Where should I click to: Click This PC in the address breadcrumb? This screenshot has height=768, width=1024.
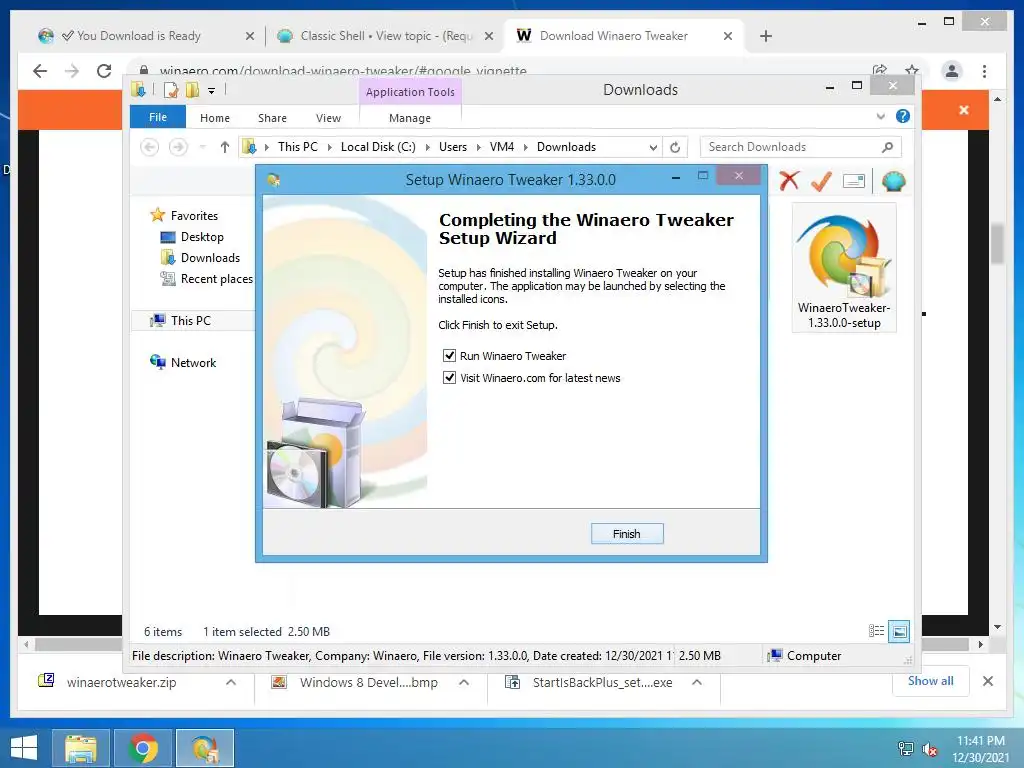pos(298,147)
